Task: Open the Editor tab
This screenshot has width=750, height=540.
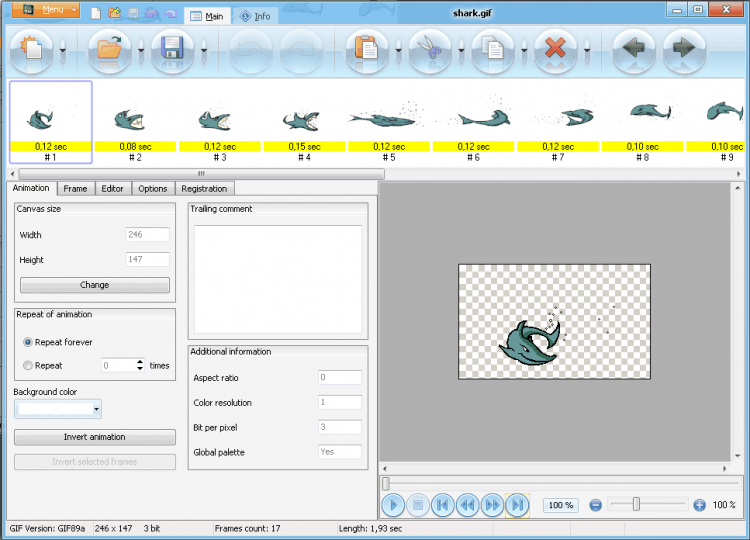Action: tap(112, 189)
